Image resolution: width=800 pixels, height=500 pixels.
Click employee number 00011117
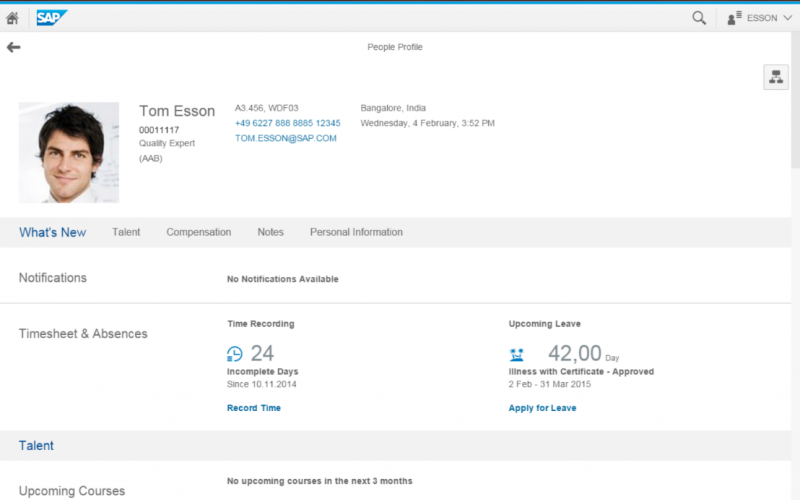159,130
